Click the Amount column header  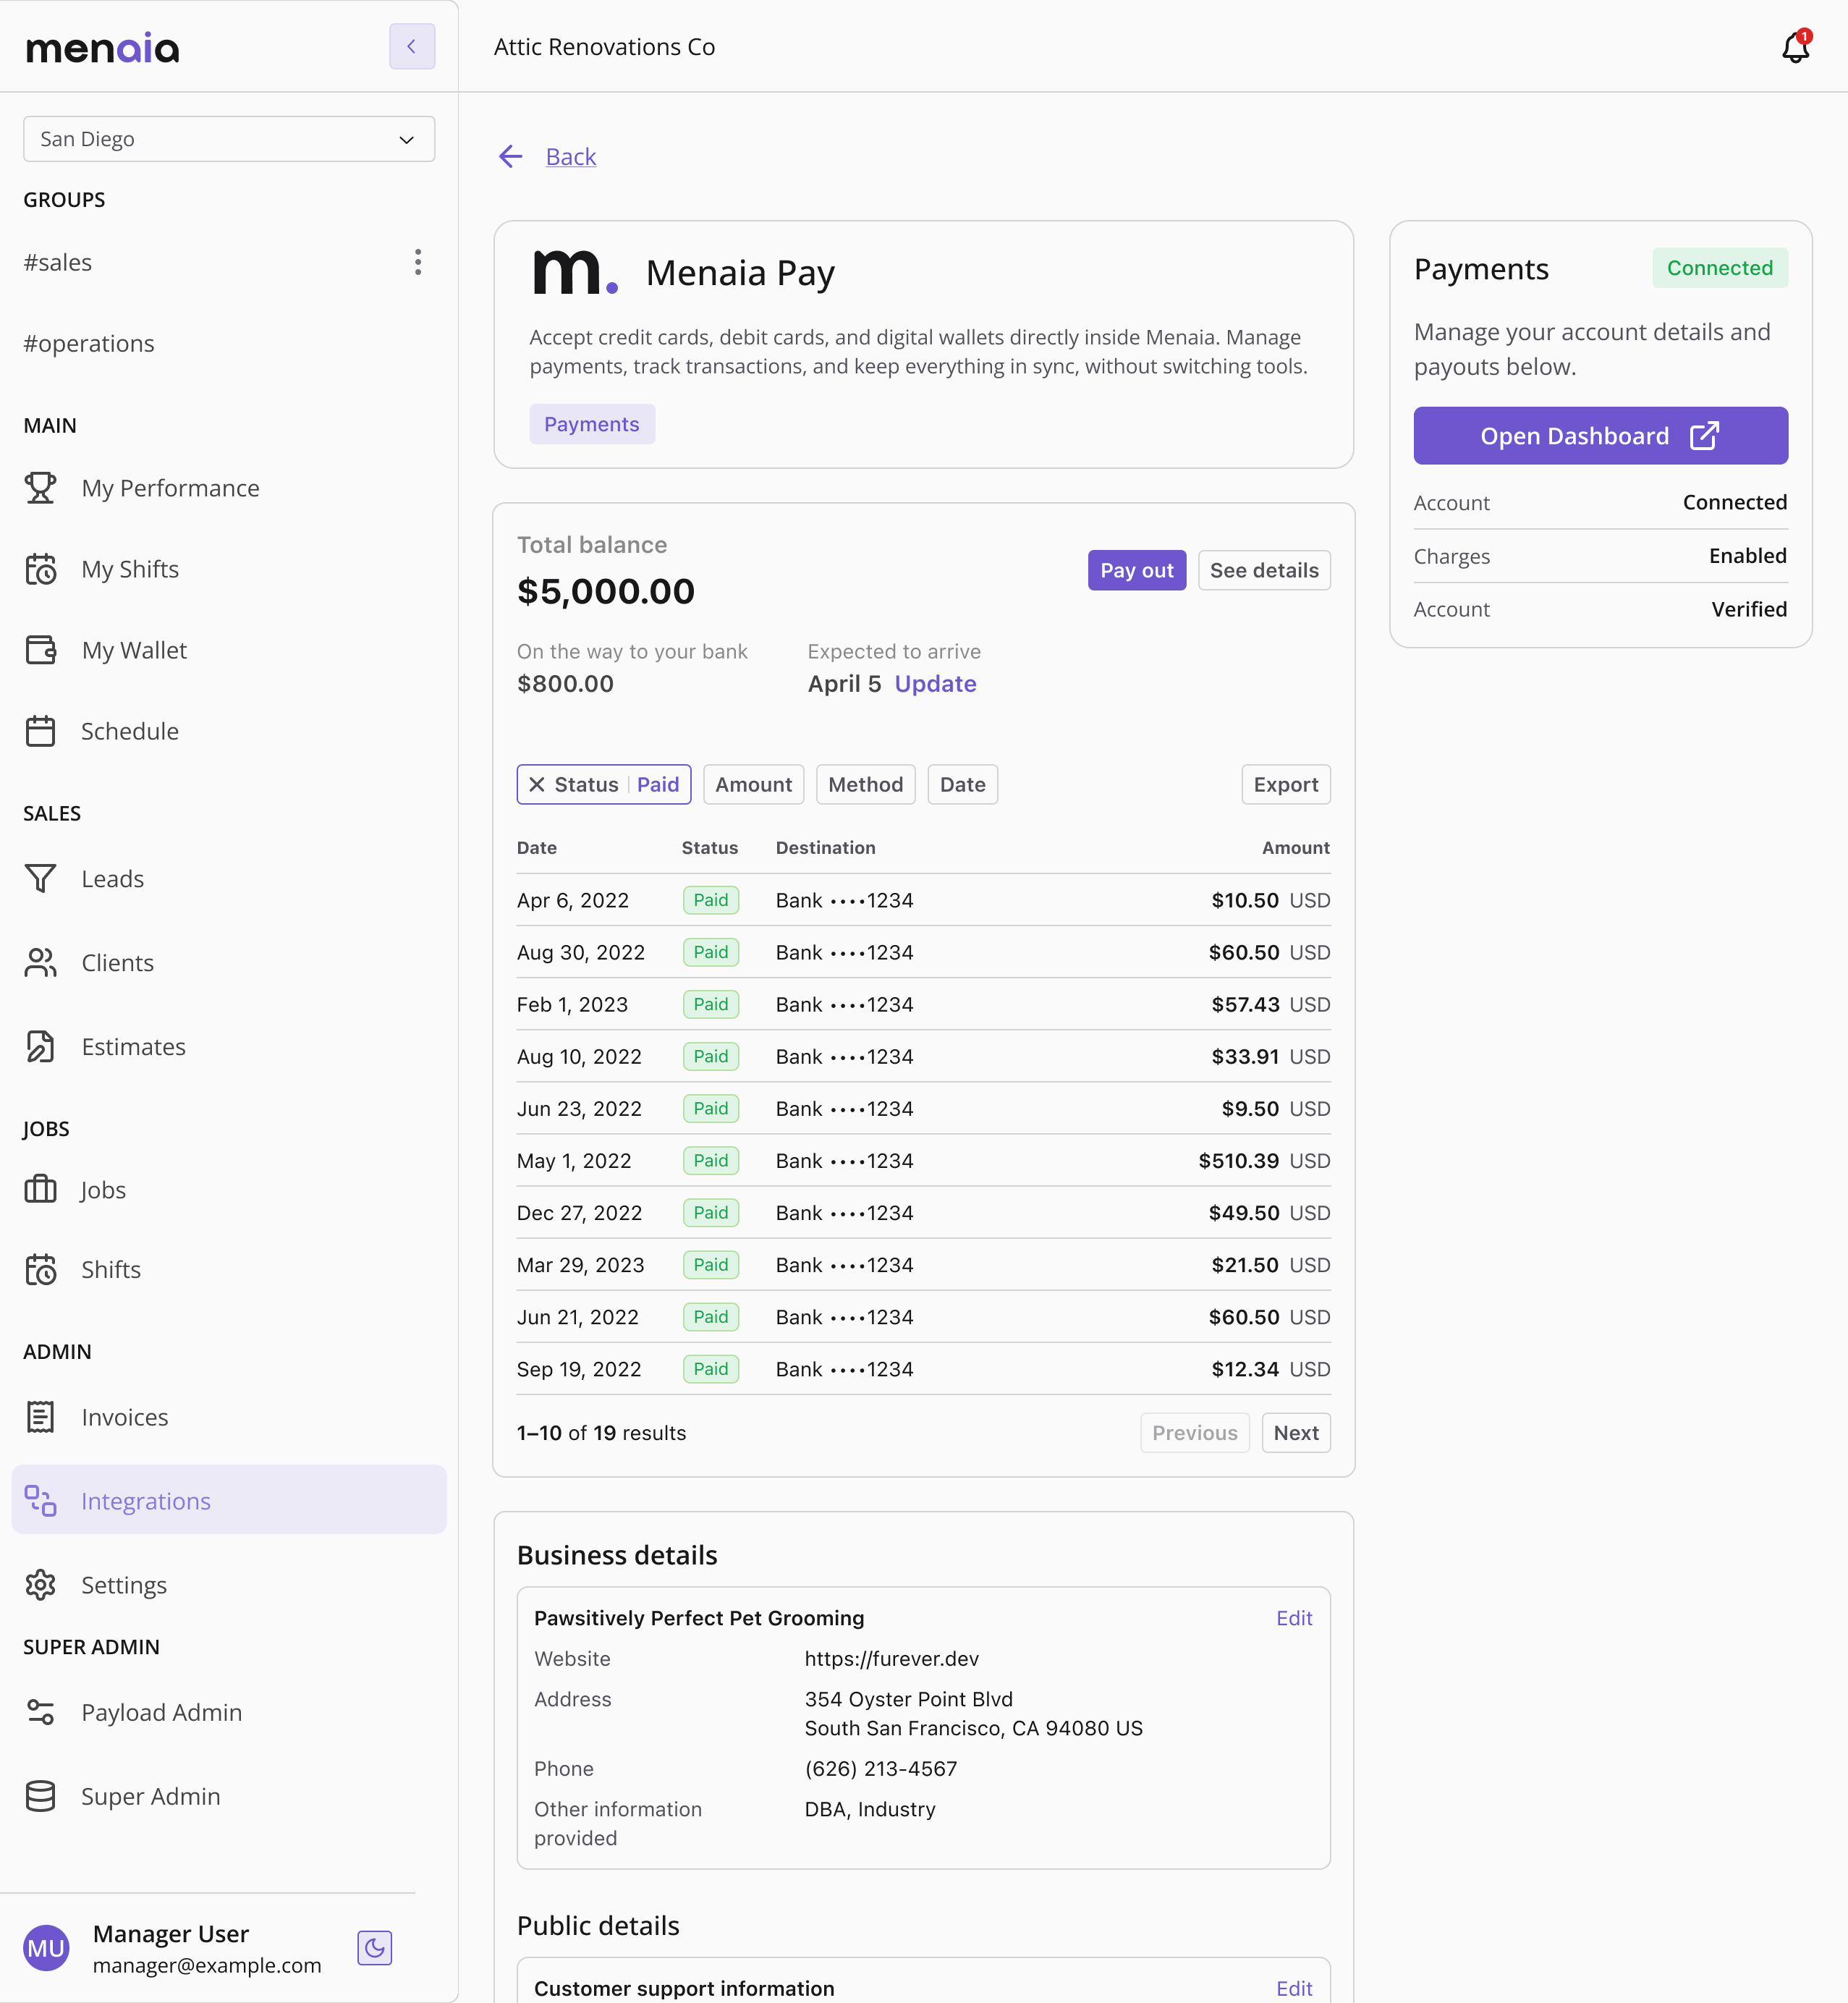pyautogui.click(x=1296, y=847)
